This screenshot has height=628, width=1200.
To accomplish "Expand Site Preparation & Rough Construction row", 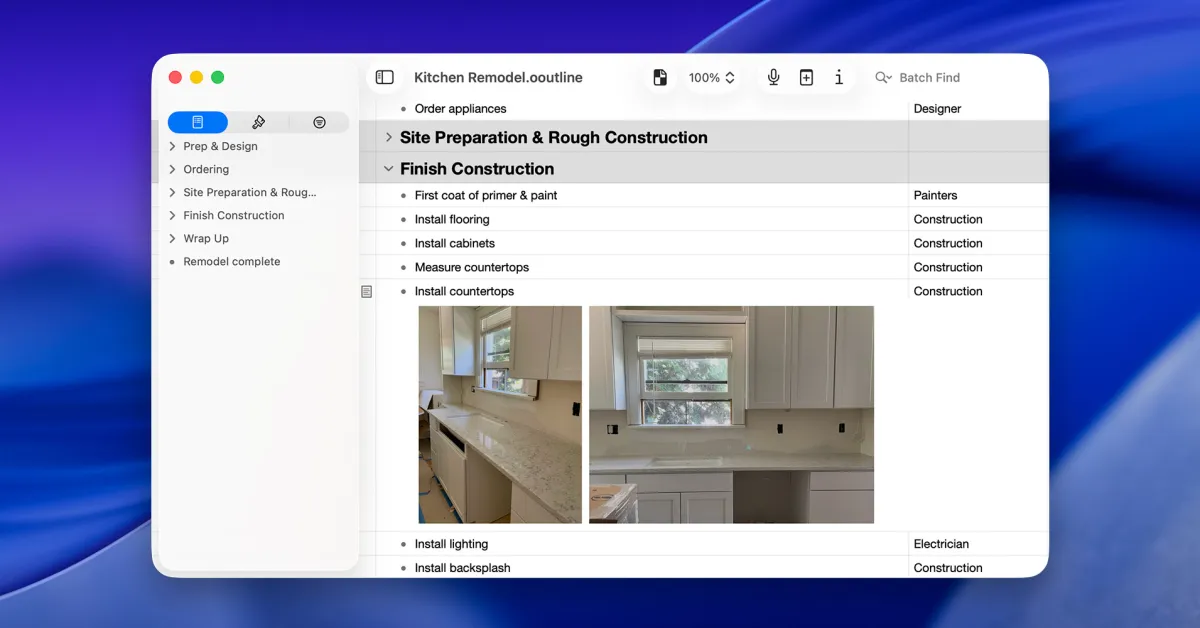I will (389, 138).
